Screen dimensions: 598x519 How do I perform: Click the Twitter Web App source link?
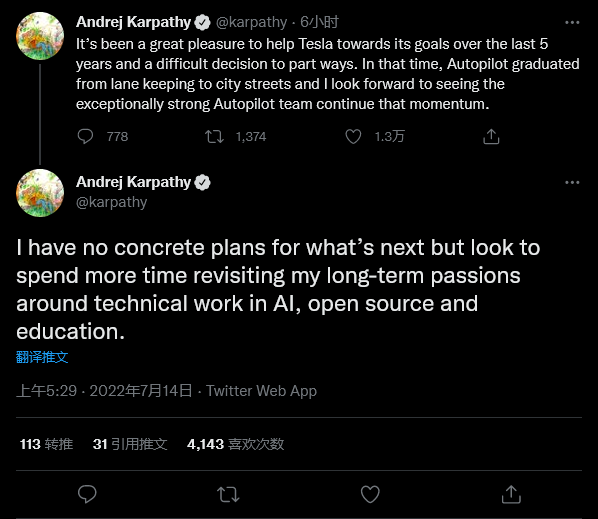click(261, 391)
